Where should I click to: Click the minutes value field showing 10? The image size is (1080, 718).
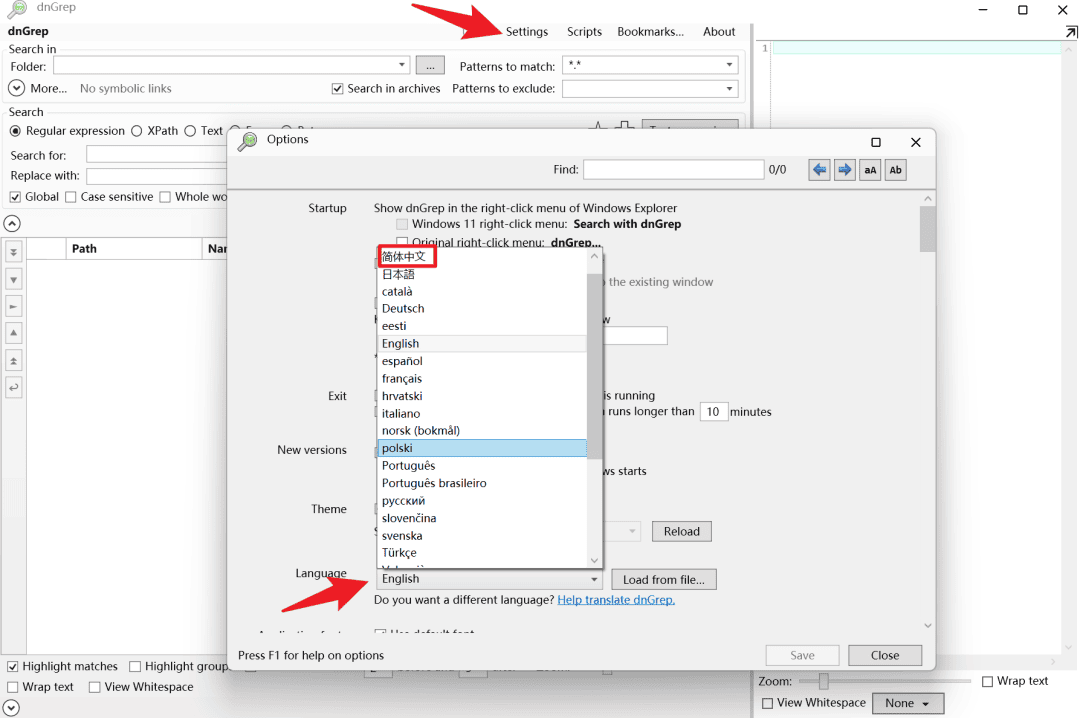[x=714, y=411]
